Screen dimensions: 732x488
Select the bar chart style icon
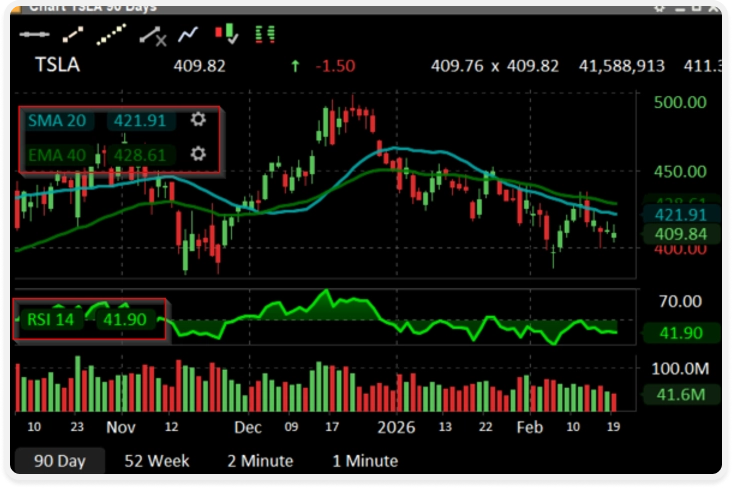[x=265, y=35]
